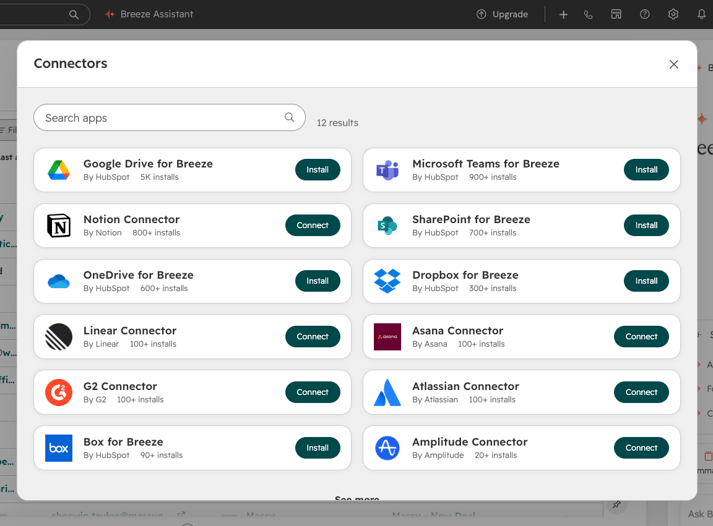713x526 pixels.
Task: Install Dropbox for Breeze
Action: click(x=646, y=281)
